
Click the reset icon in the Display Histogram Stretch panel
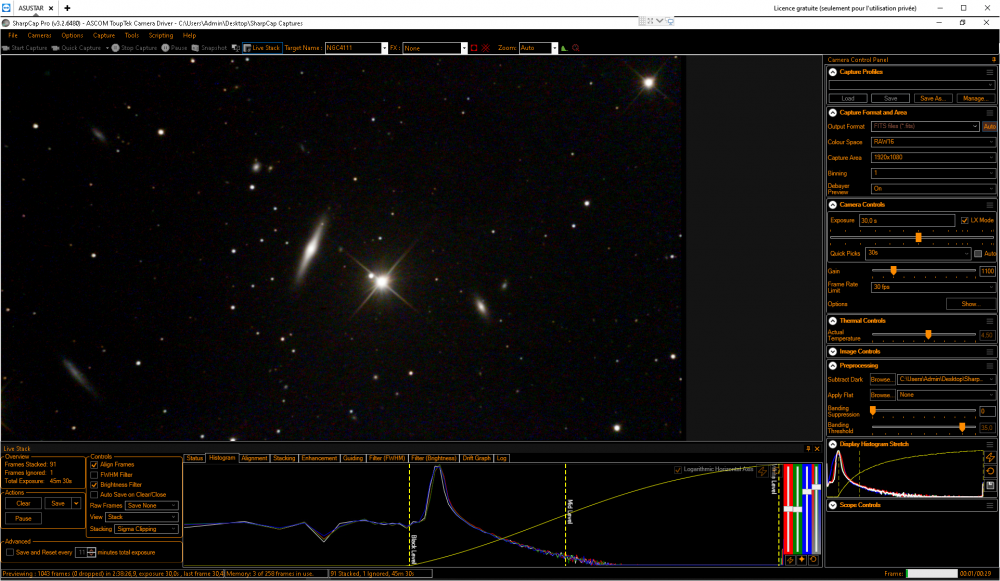pos(990,471)
